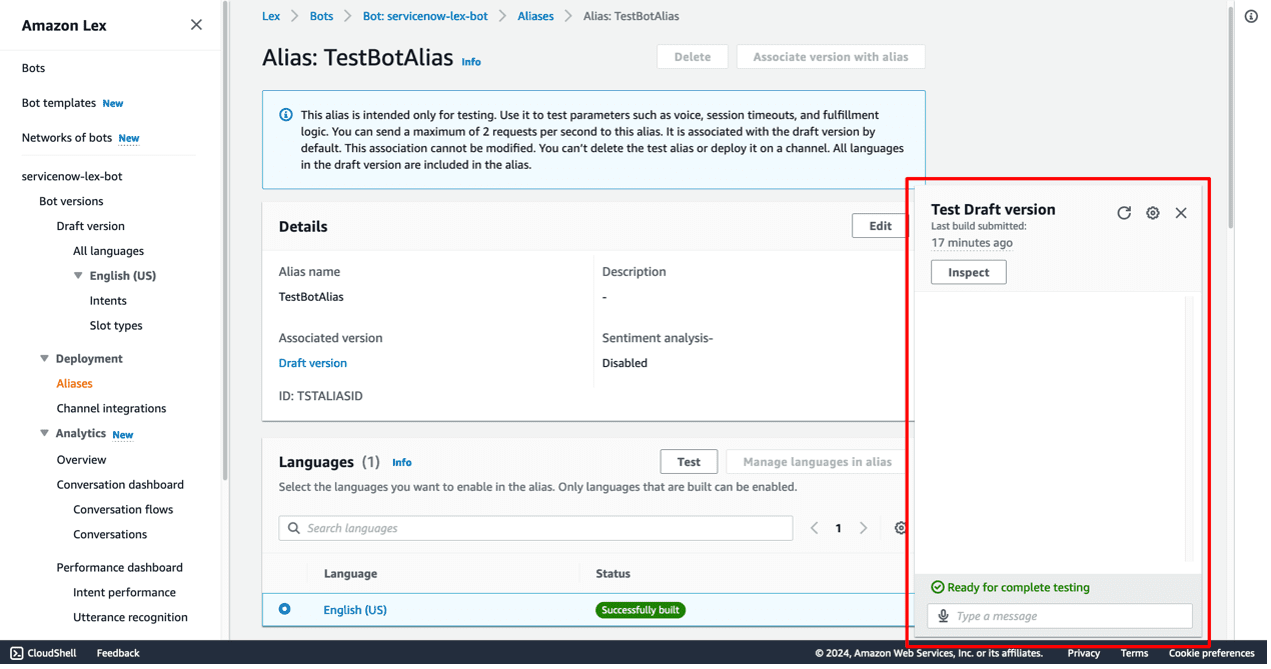Open Conversation dashboard in the sidebar
Image resolution: width=1271 pixels, height=669 pixels.
120,484
